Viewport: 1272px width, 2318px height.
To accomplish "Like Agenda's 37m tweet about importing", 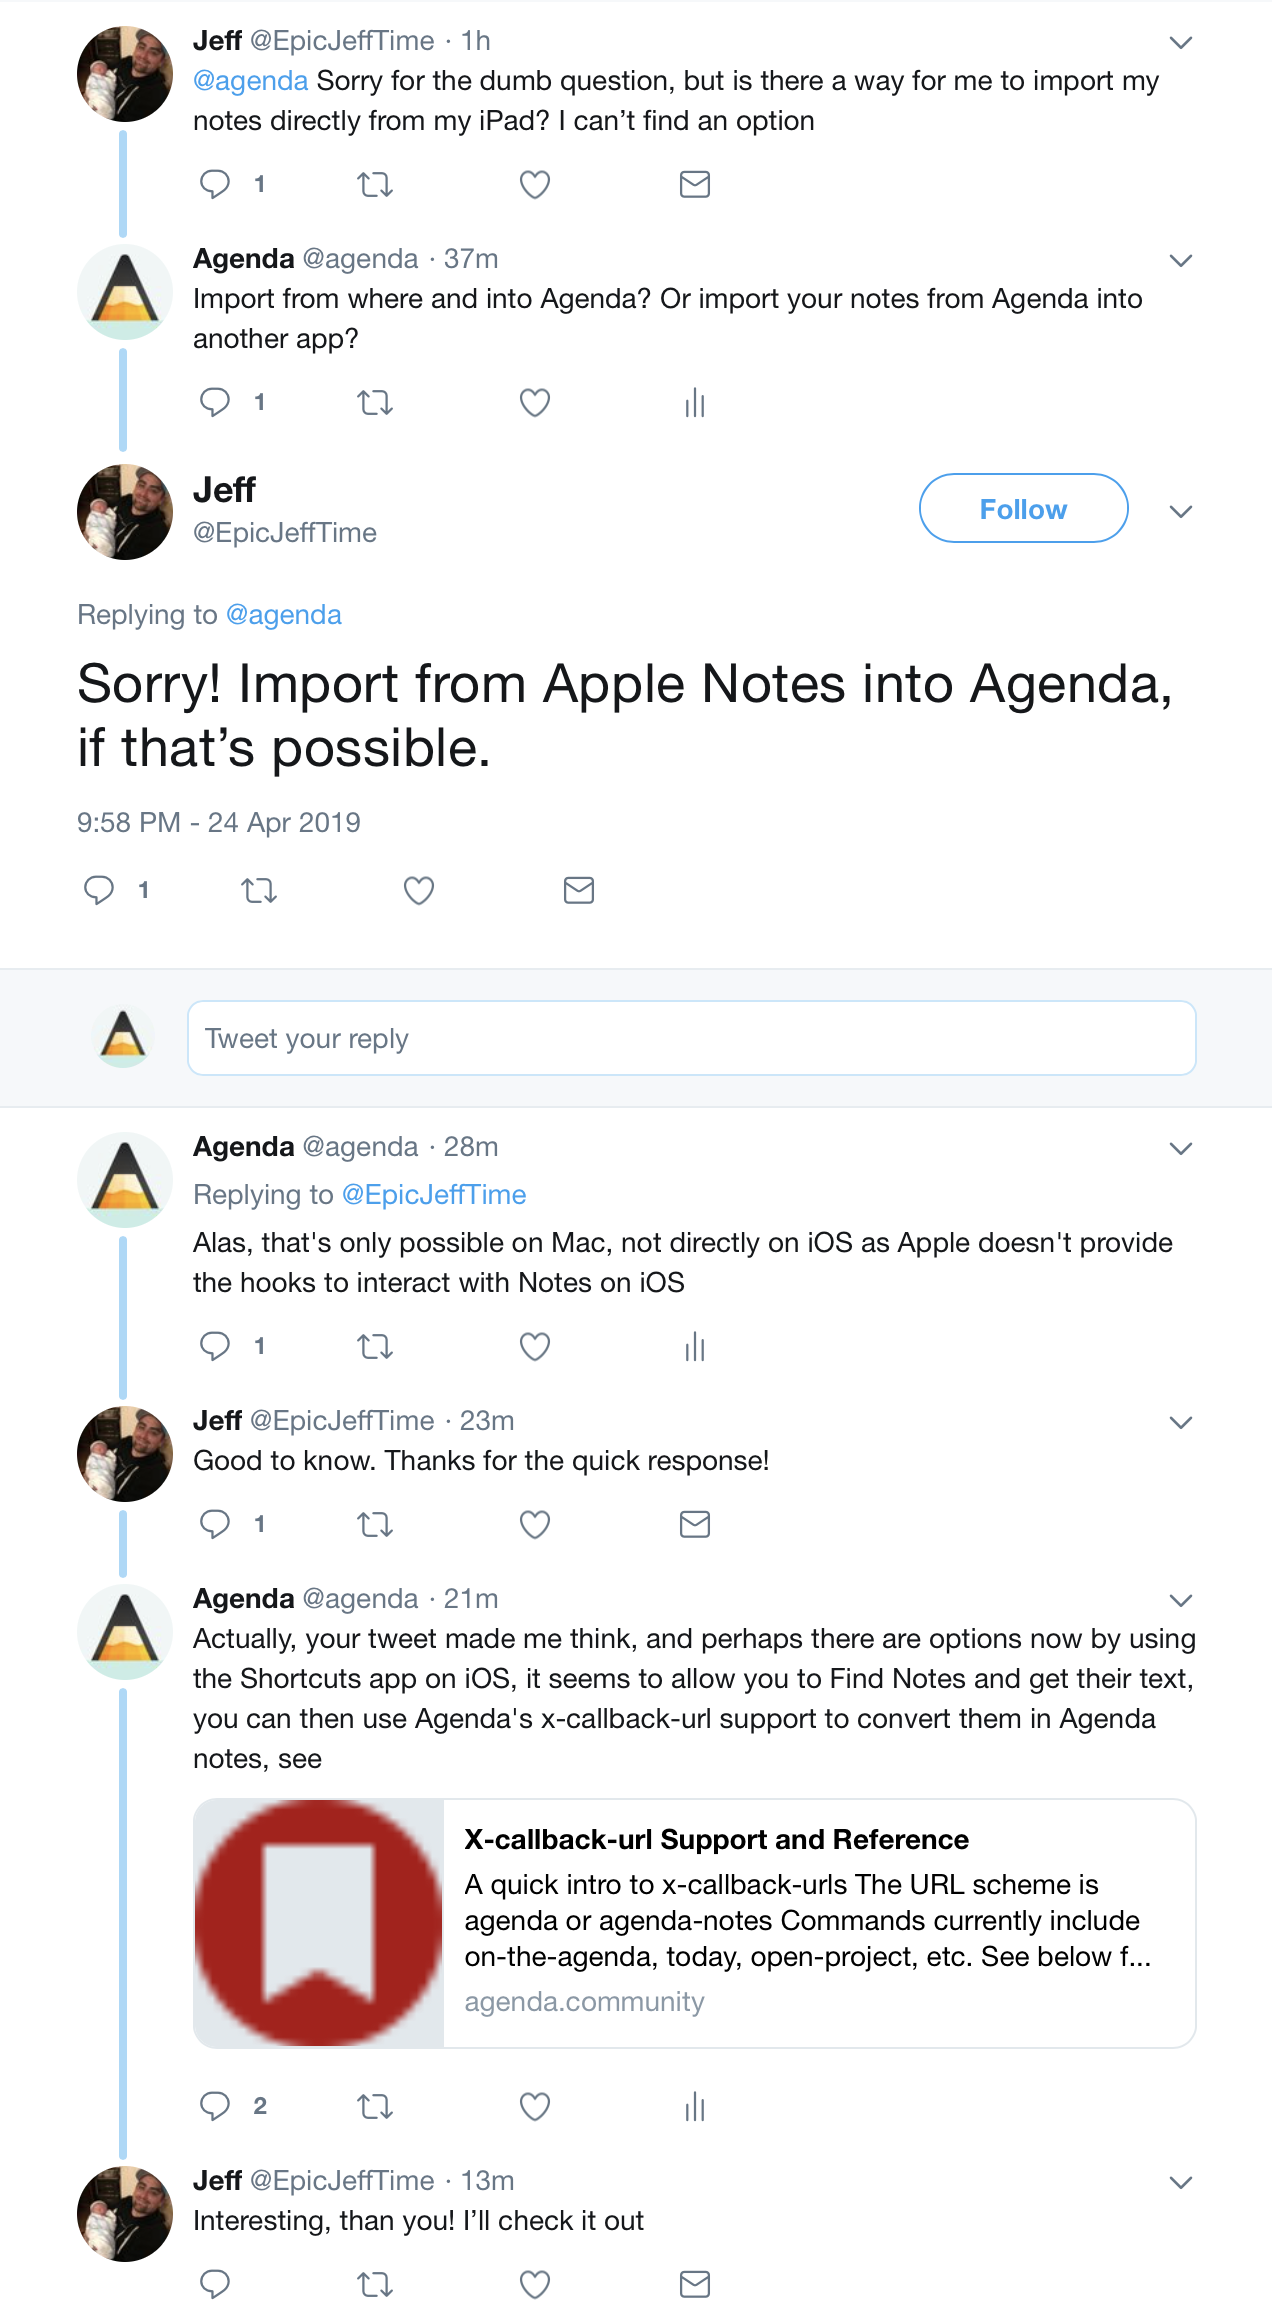I will [x=535, y=402].
